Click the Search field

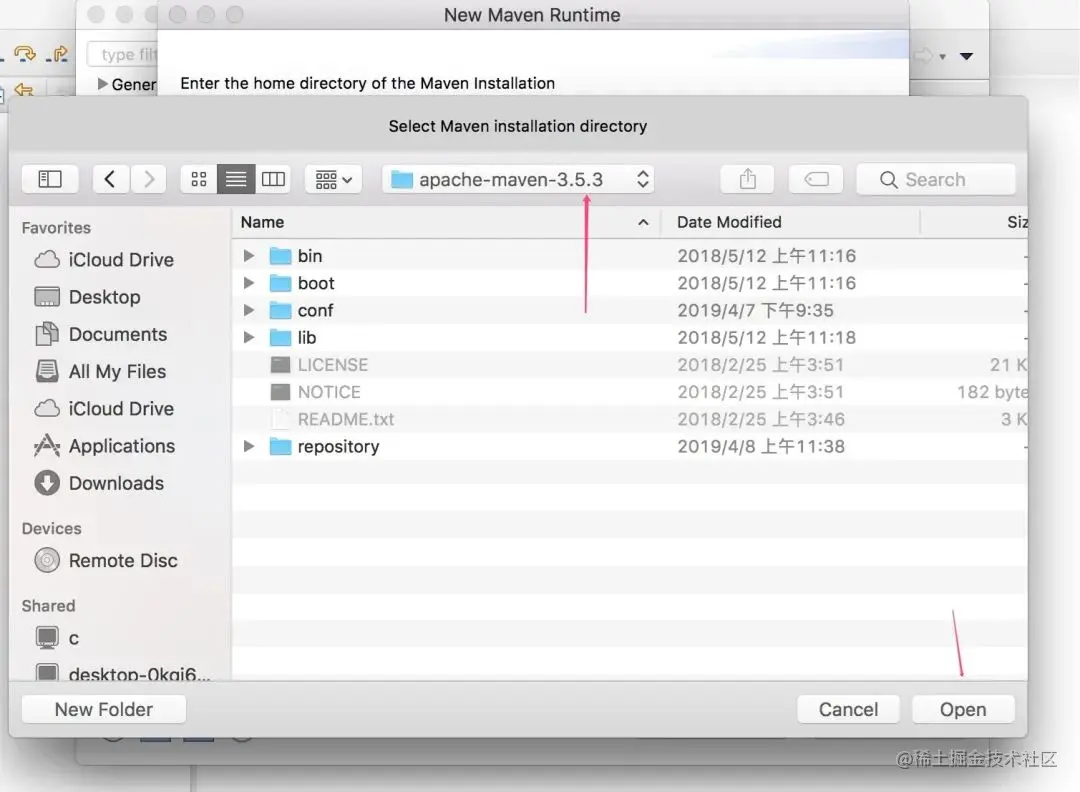tap(935, 180)
